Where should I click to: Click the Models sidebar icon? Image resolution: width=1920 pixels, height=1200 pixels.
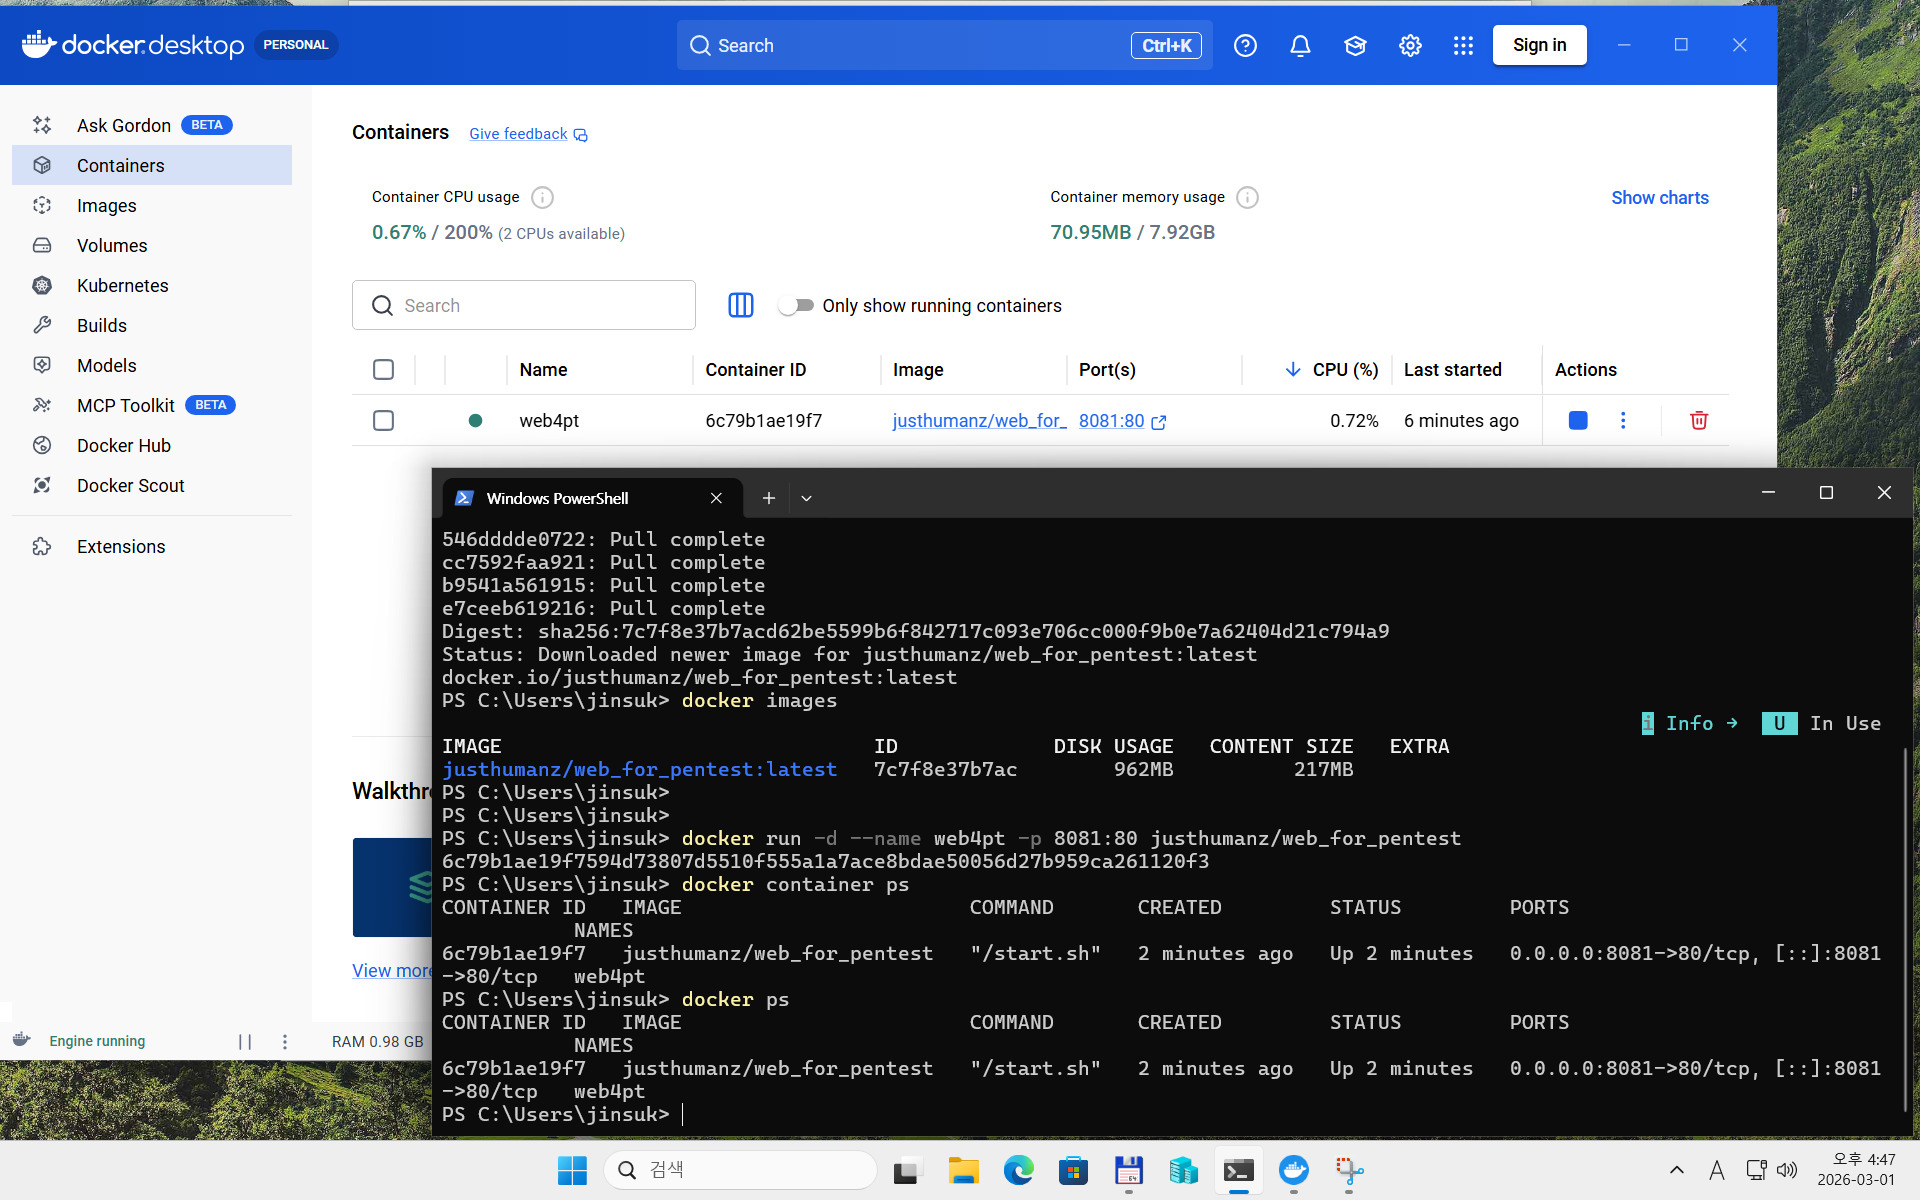click(x=42, y=365)
